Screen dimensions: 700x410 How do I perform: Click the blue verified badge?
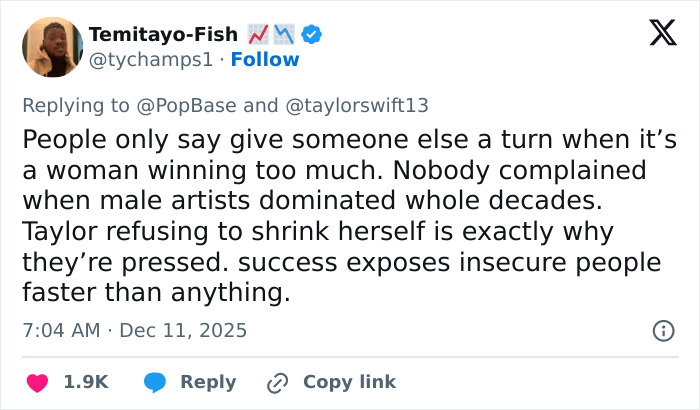pos(313,35)
